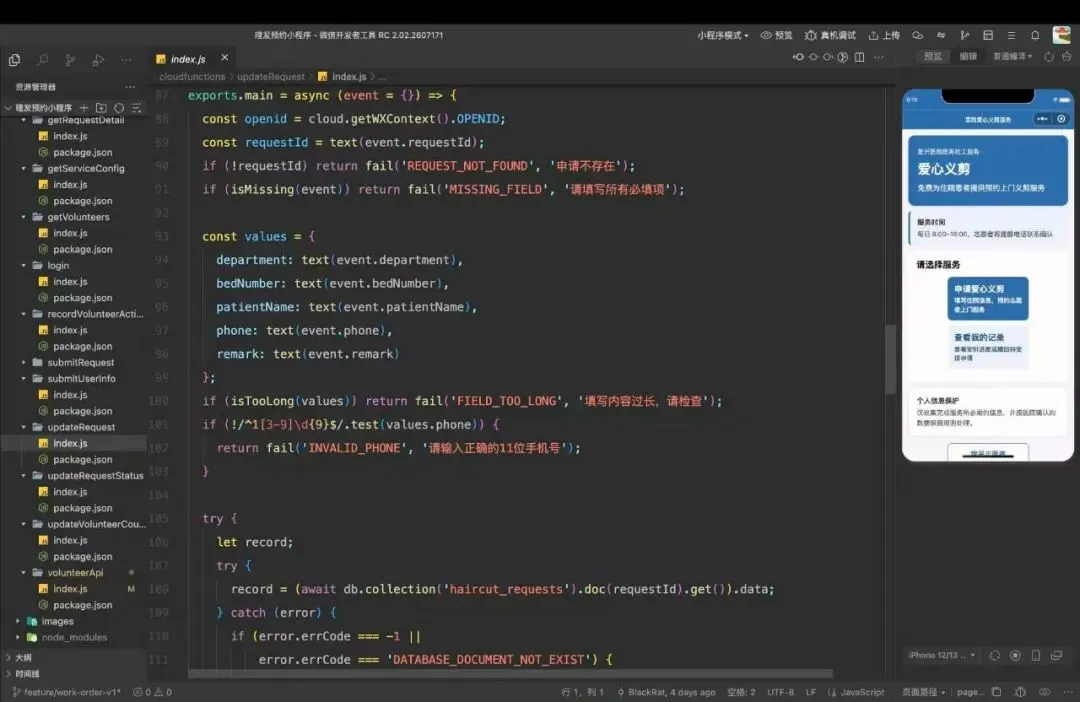This screenshot has width=1080, height=702.
Task: Open the version control branch icon in toolbar
Action: pyautogui.click(x=965, y=35)
